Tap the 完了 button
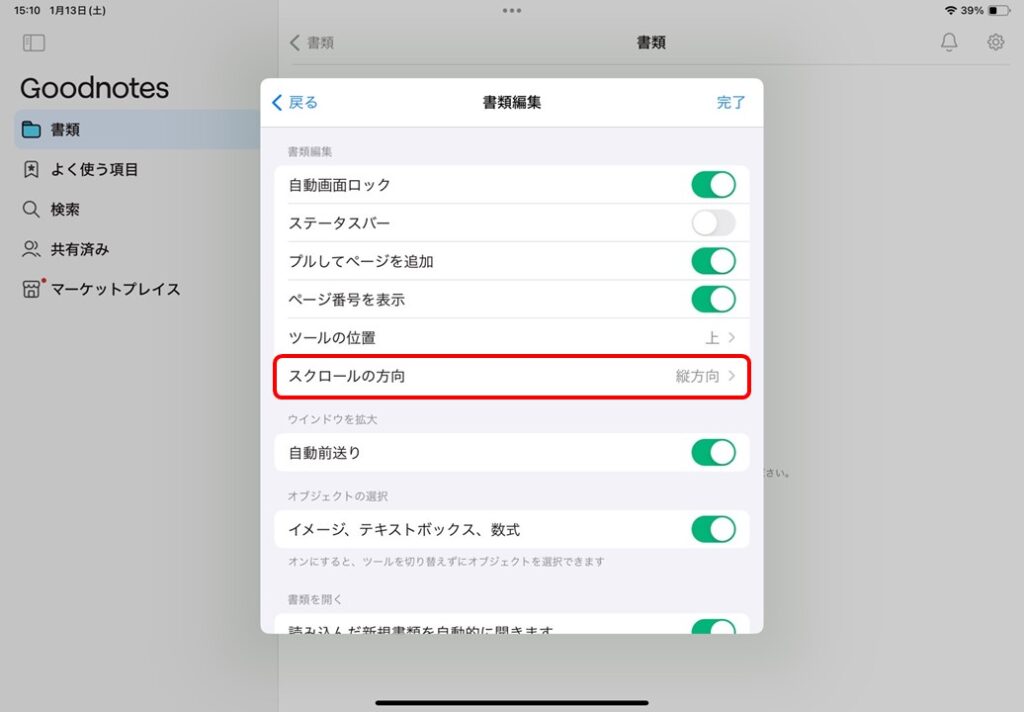Viewport: 1024px width, 712px height. point(730,103)
